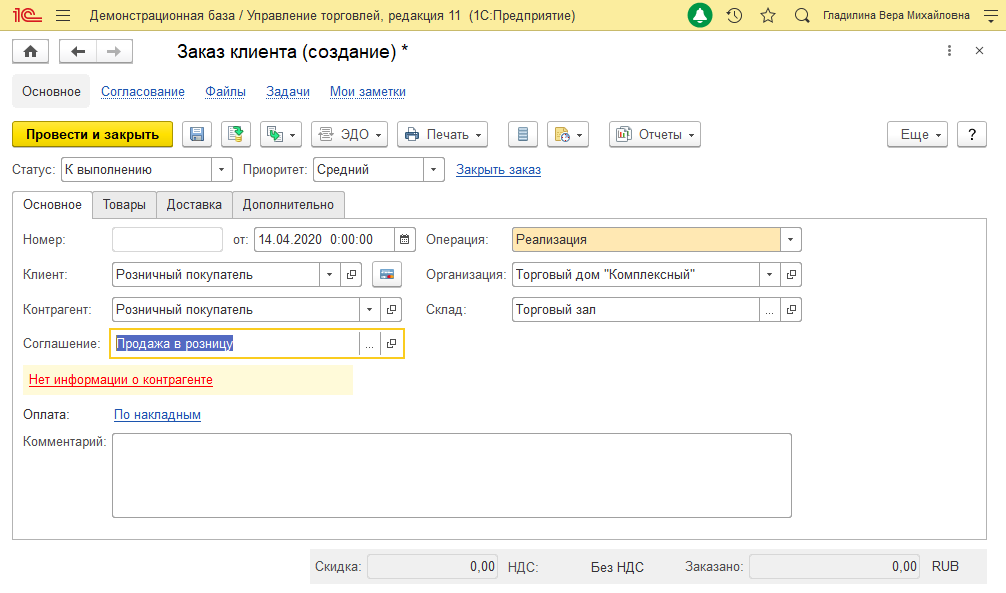
Task: Open the Отчеты dropdown menu
Action: tap(654, 134)
